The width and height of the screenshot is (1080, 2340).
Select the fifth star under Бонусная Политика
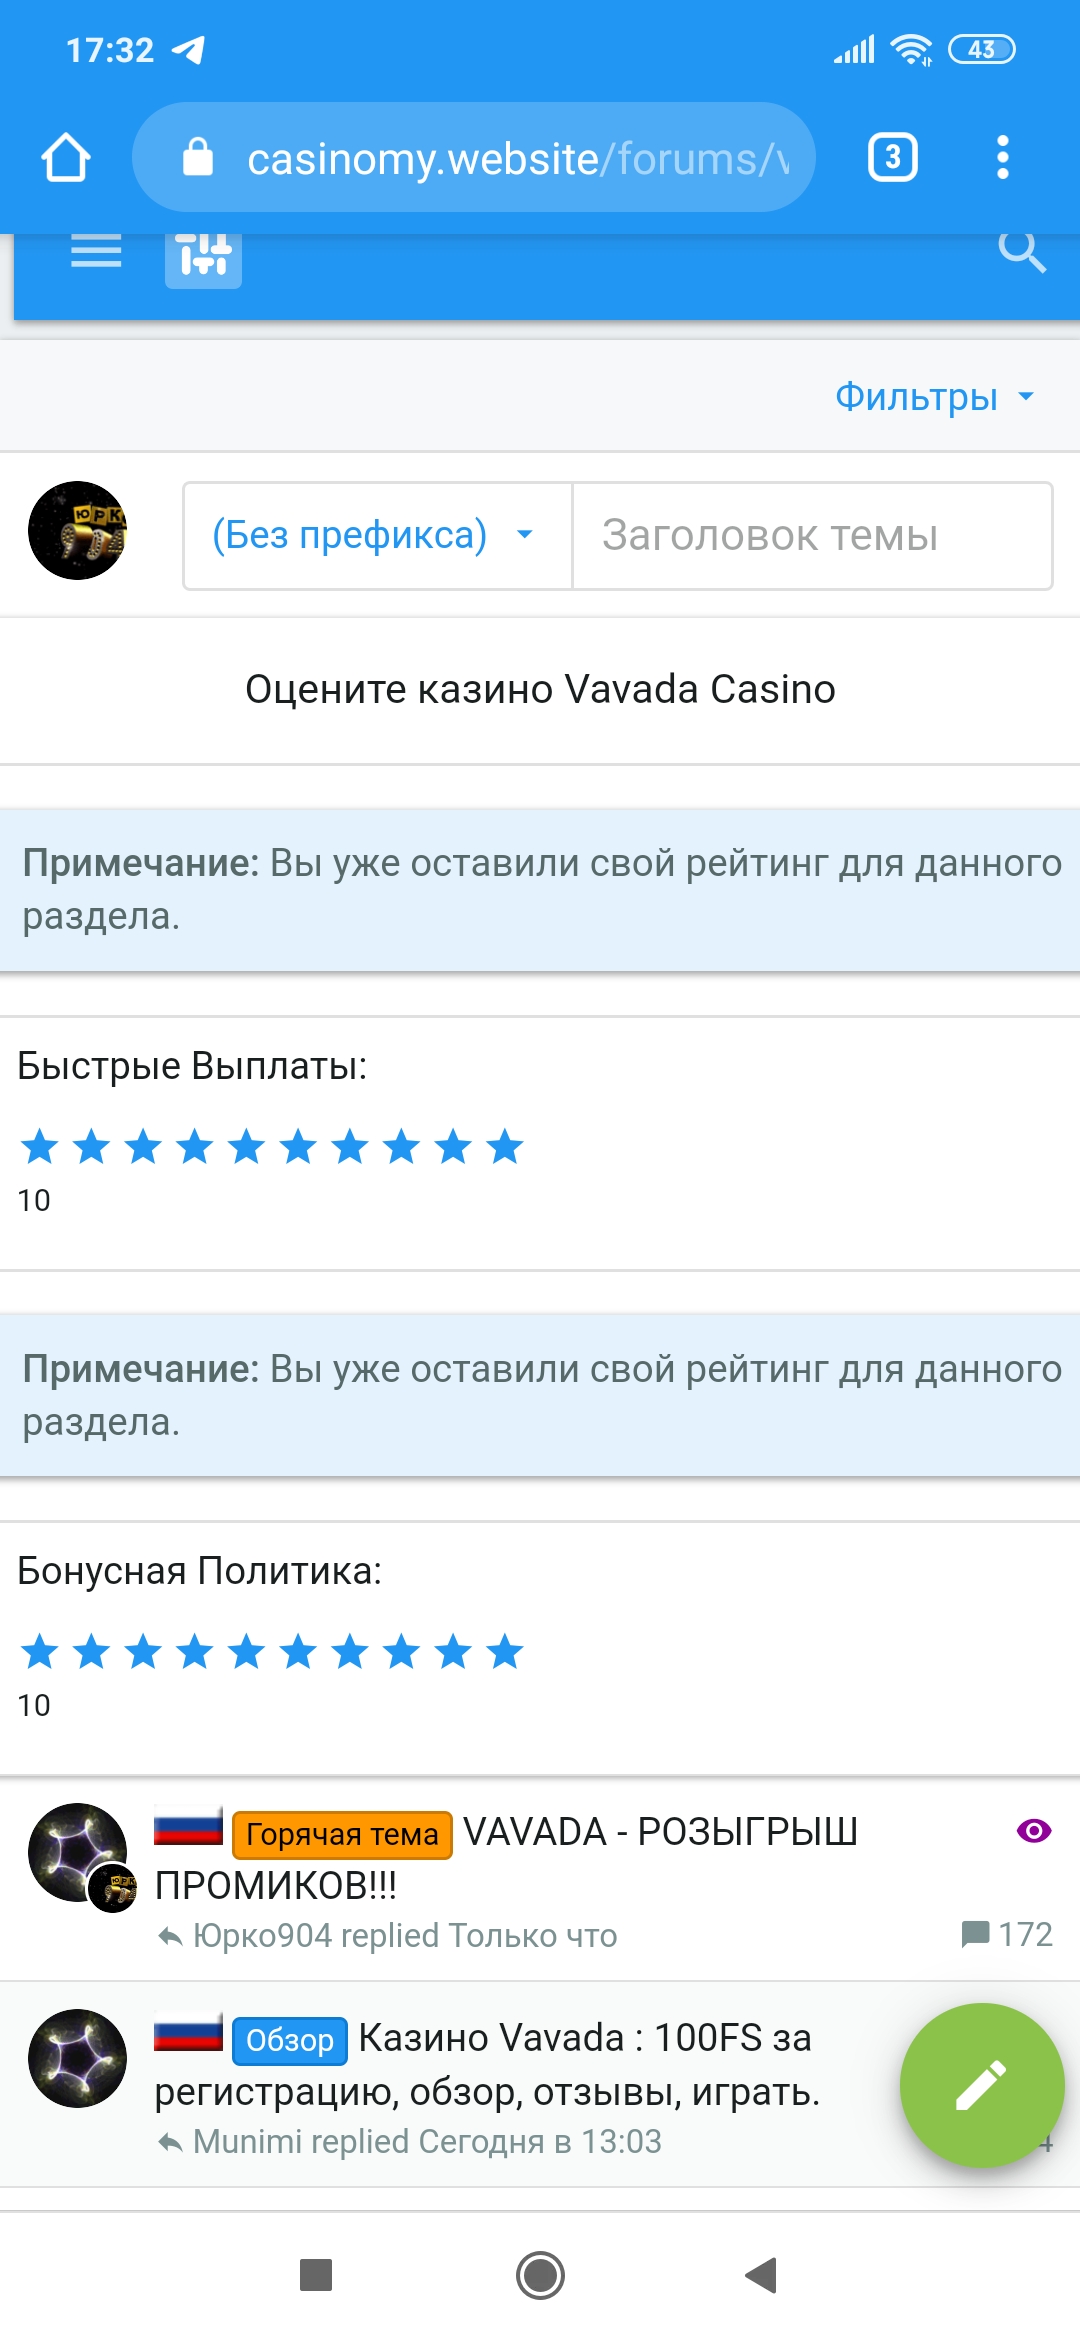click(246, 1651)
